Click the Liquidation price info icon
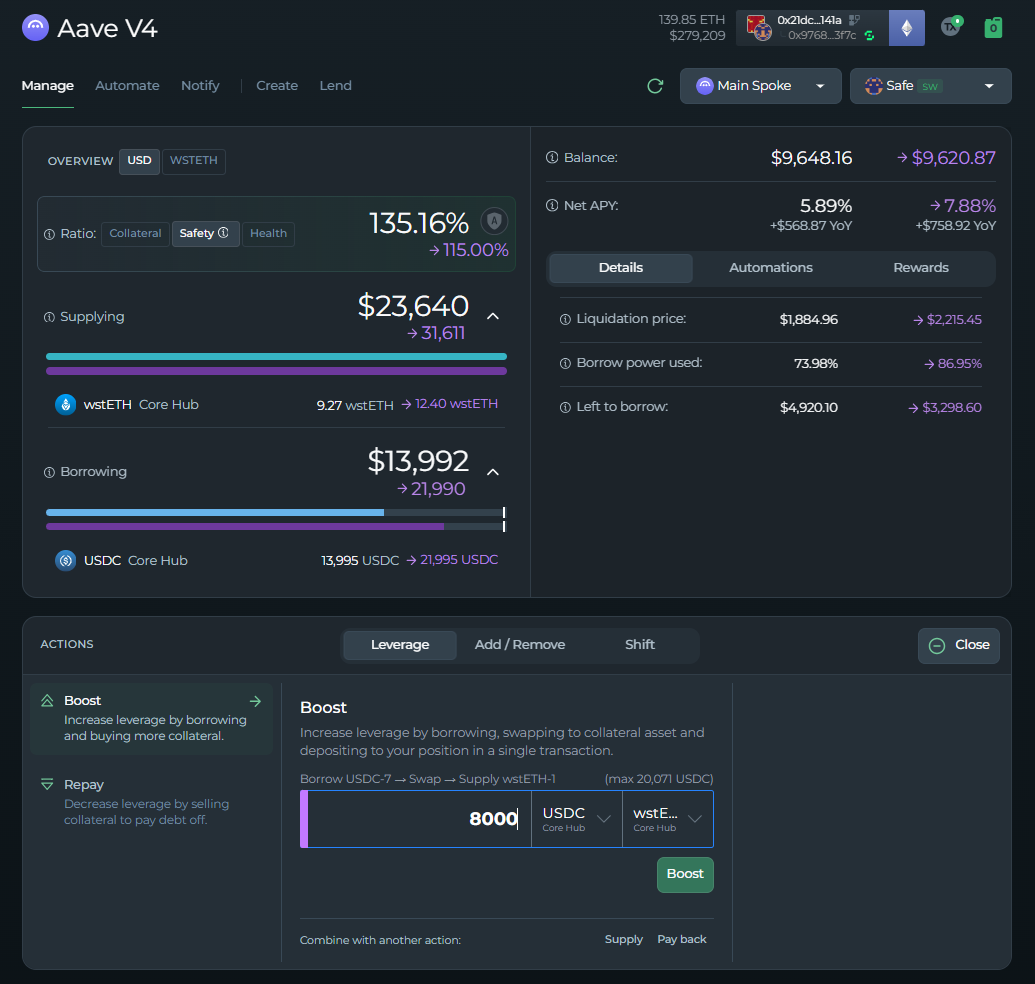Viewport: 1035px width, 984px height. click(565, 320)
